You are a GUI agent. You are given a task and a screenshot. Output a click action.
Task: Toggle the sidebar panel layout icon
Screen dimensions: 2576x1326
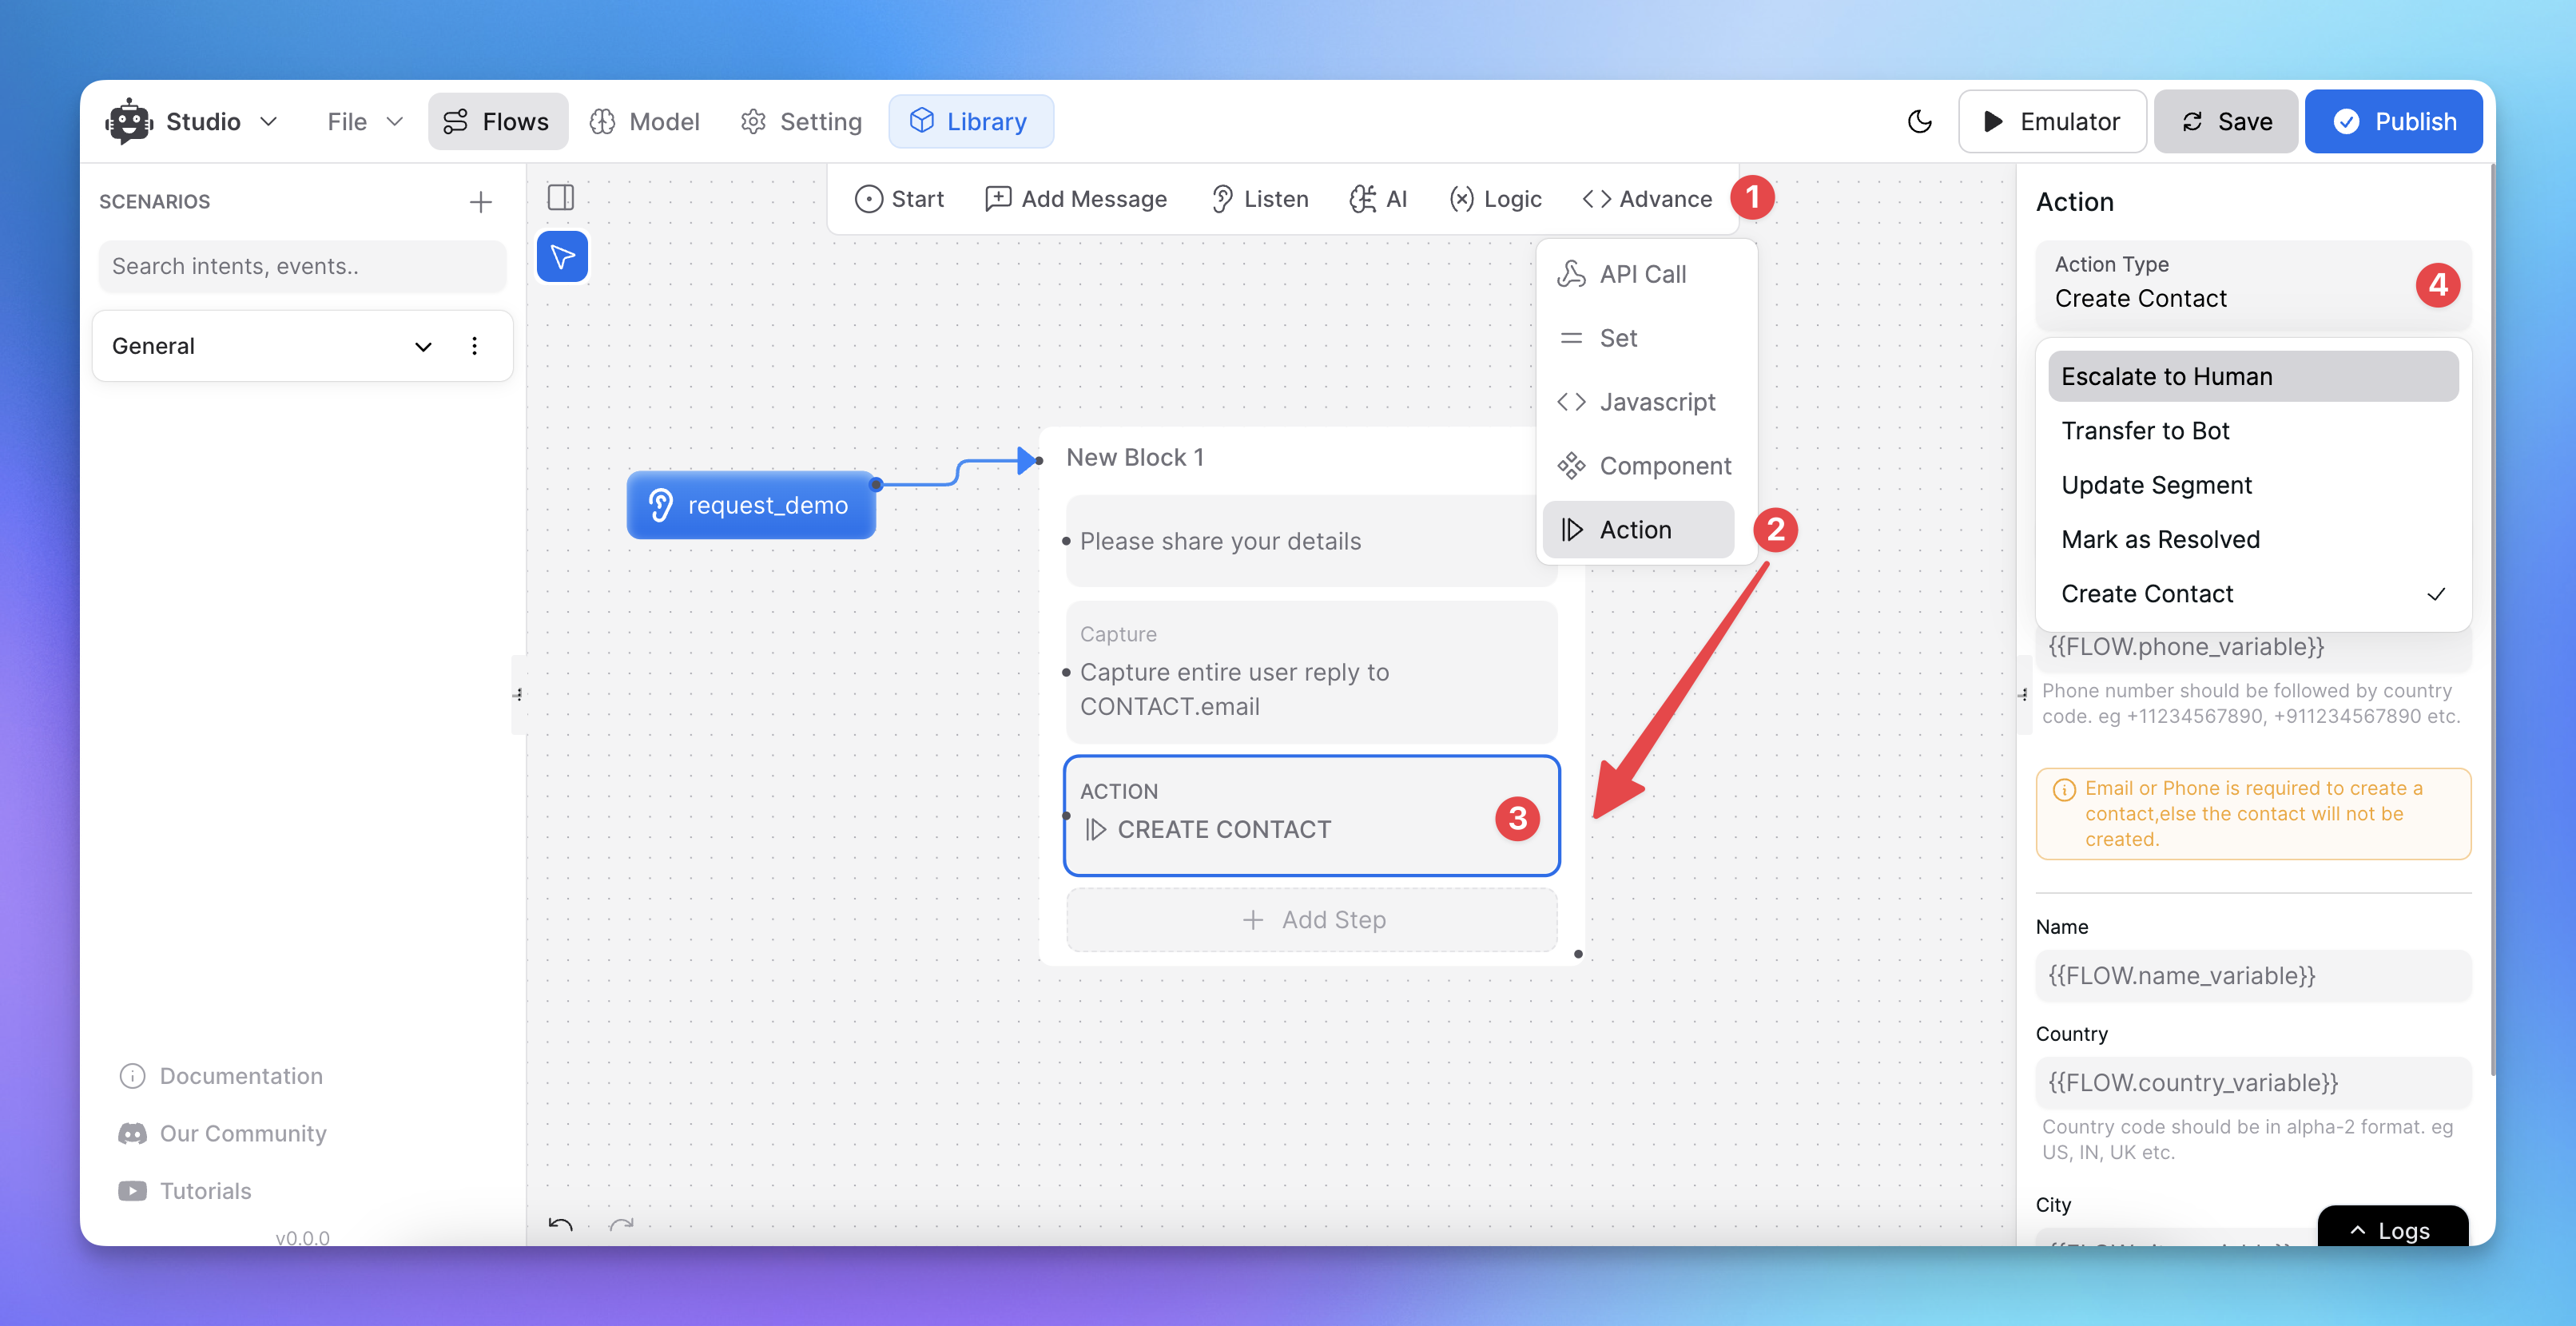click(x=561, y=197)
